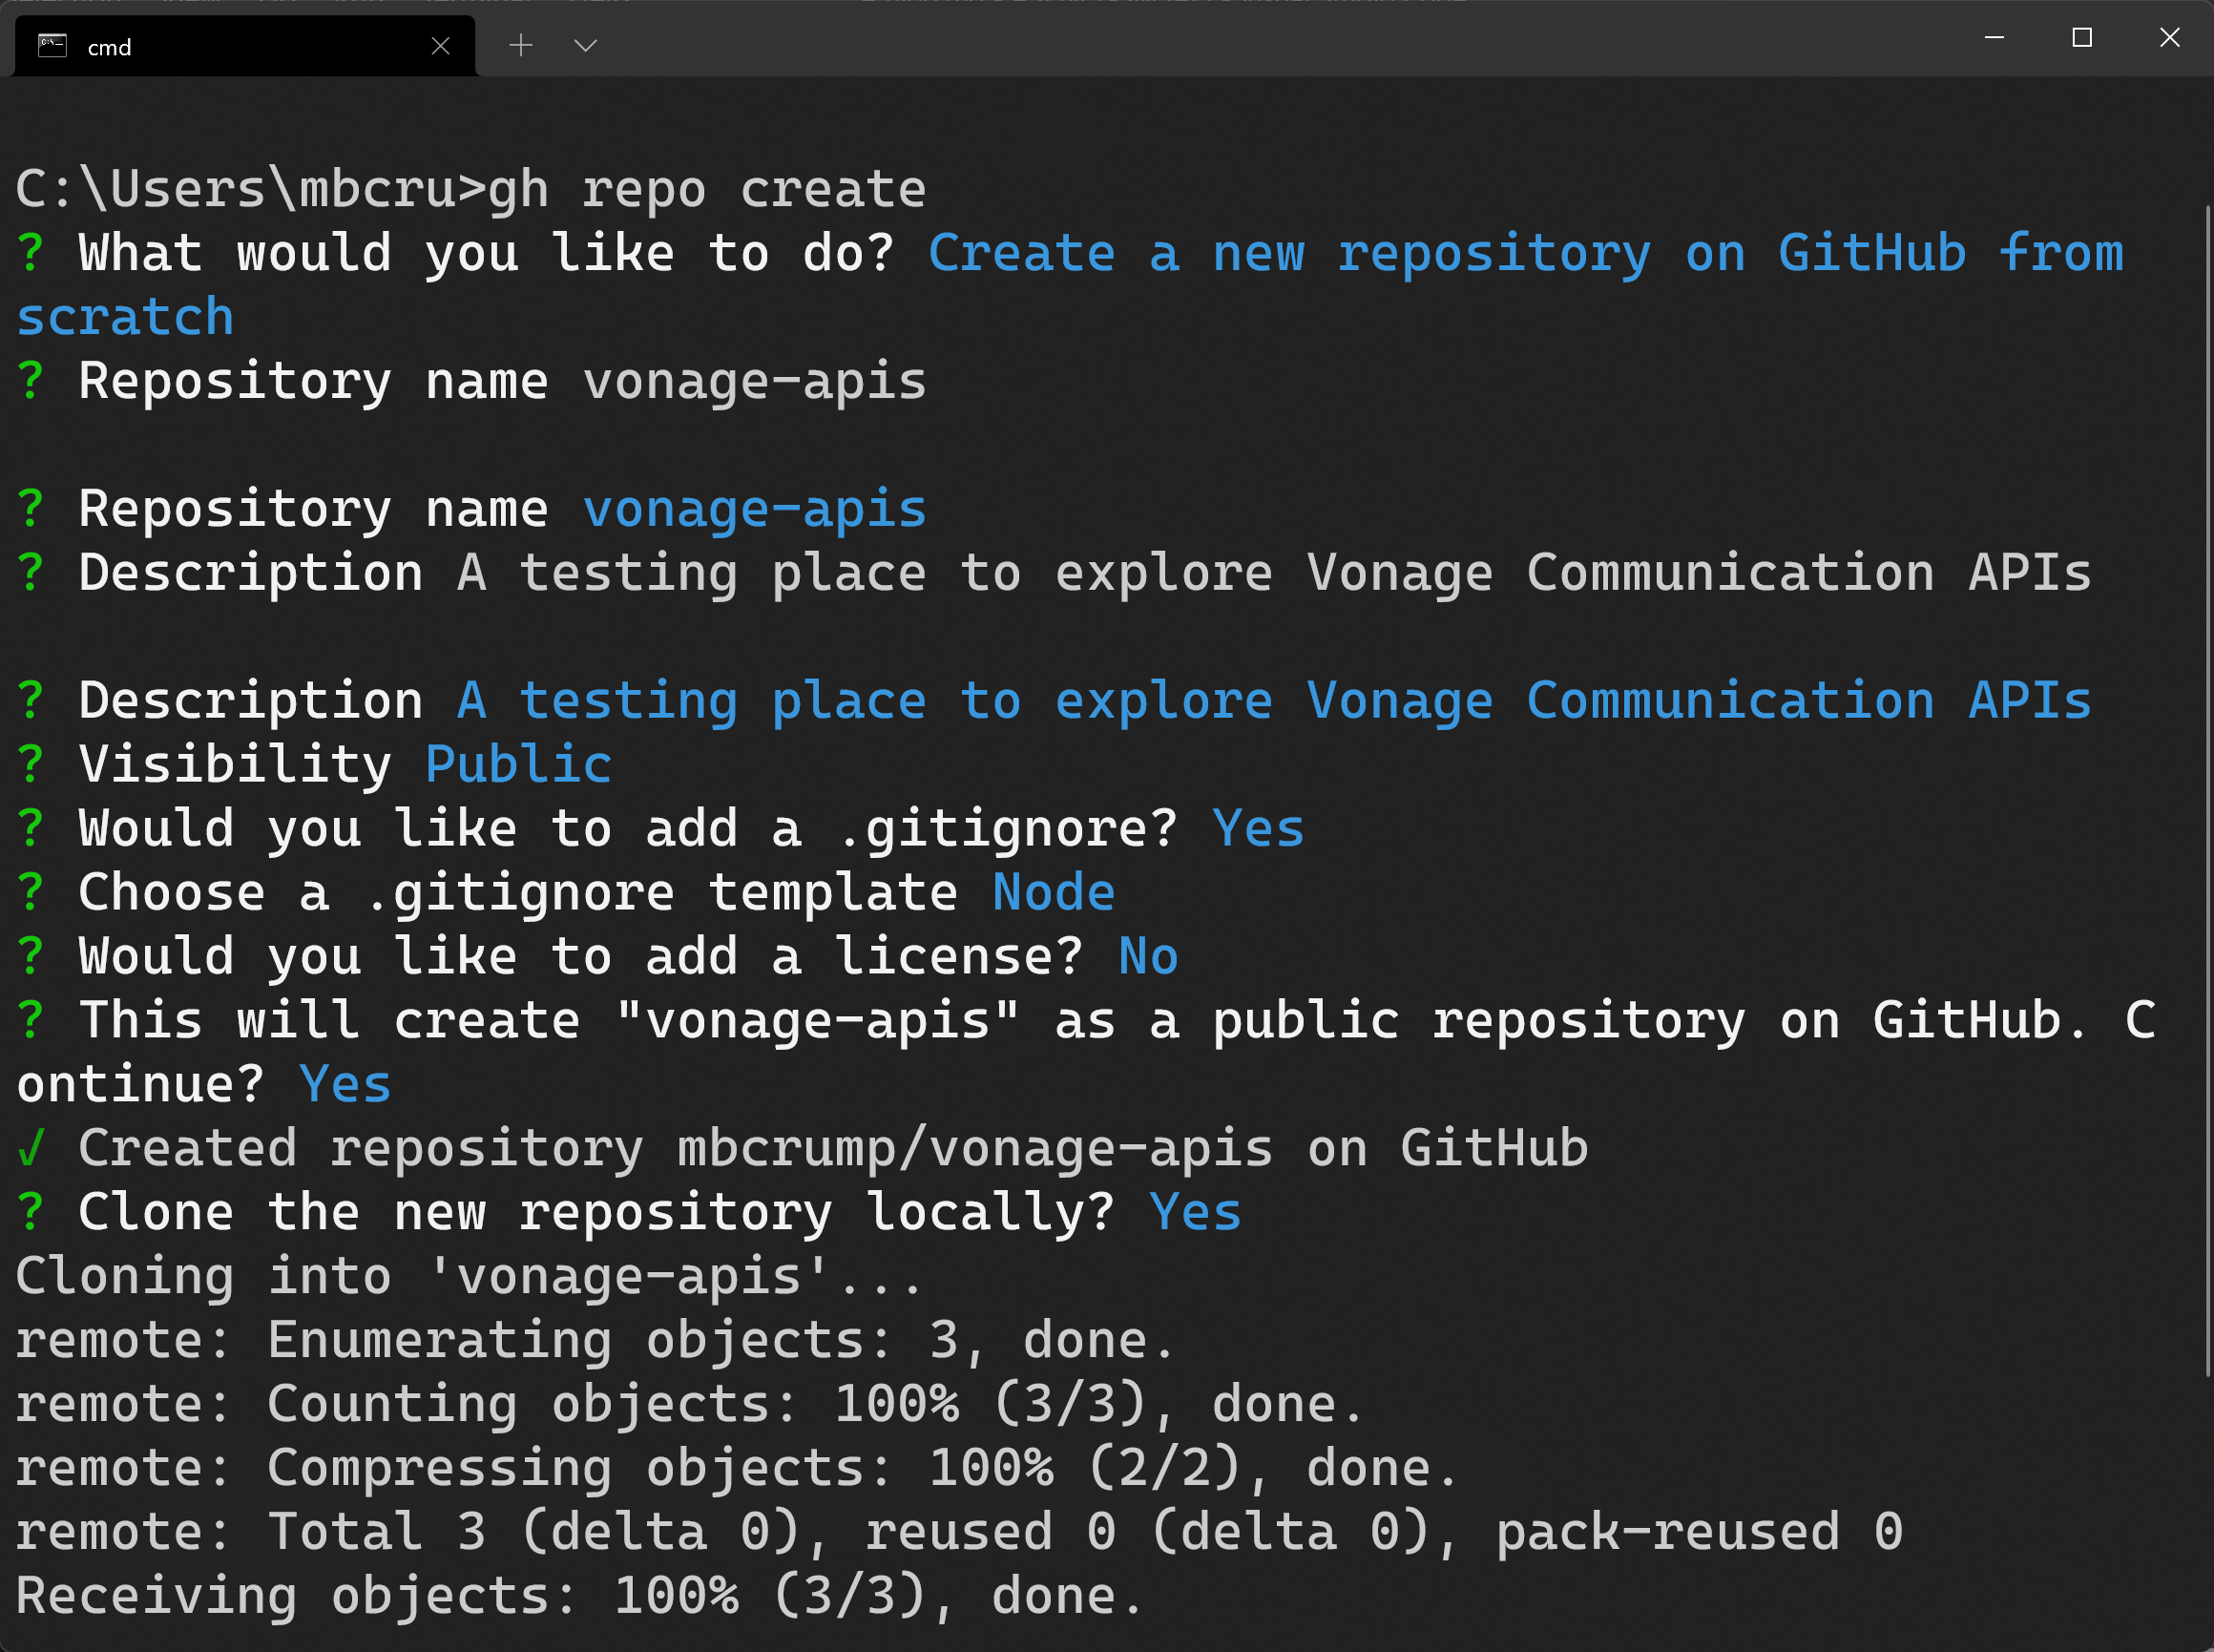
Task: Maximize the terminal window
Action: (2082, 38)
